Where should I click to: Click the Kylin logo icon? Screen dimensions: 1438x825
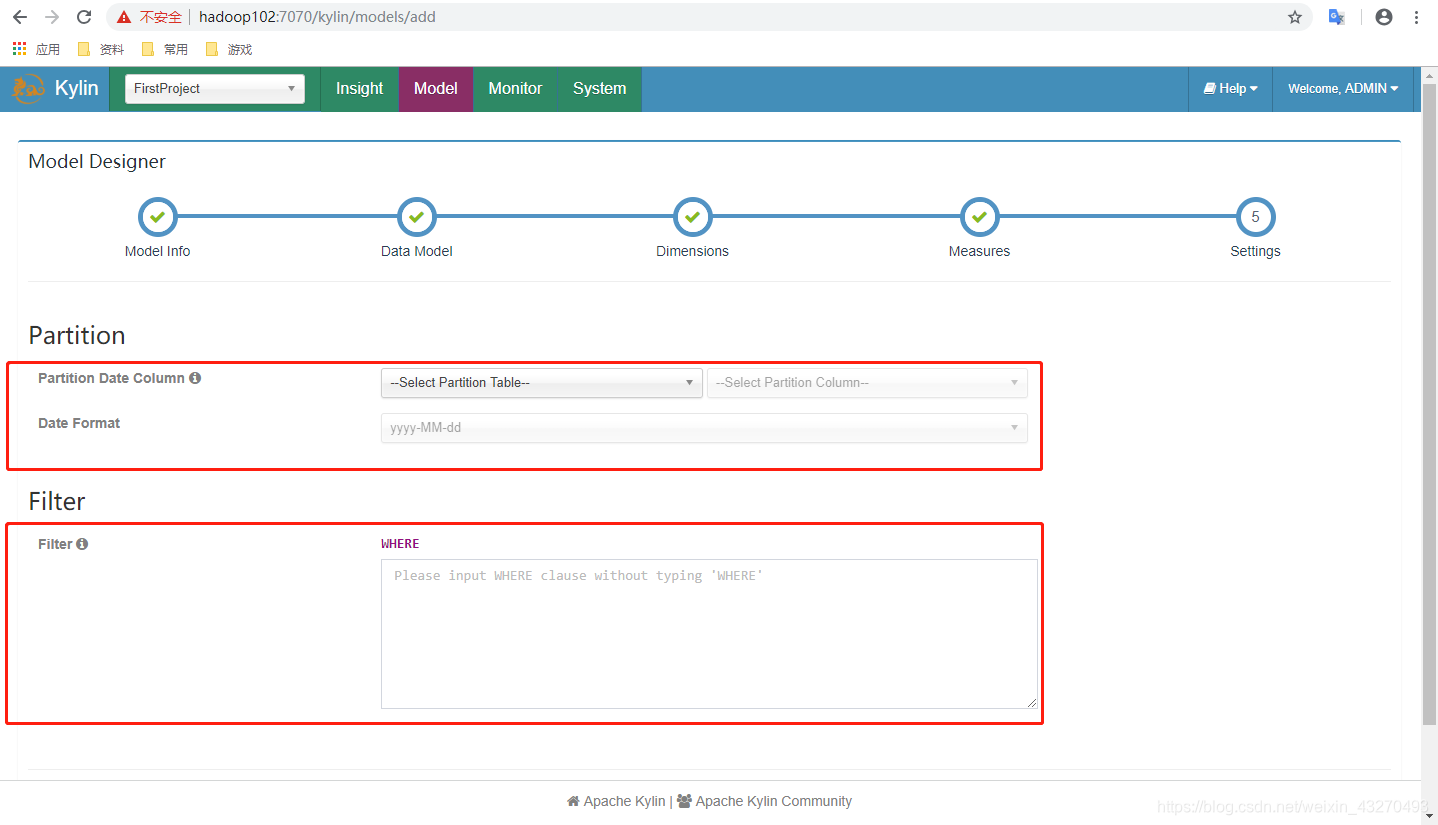28,88
